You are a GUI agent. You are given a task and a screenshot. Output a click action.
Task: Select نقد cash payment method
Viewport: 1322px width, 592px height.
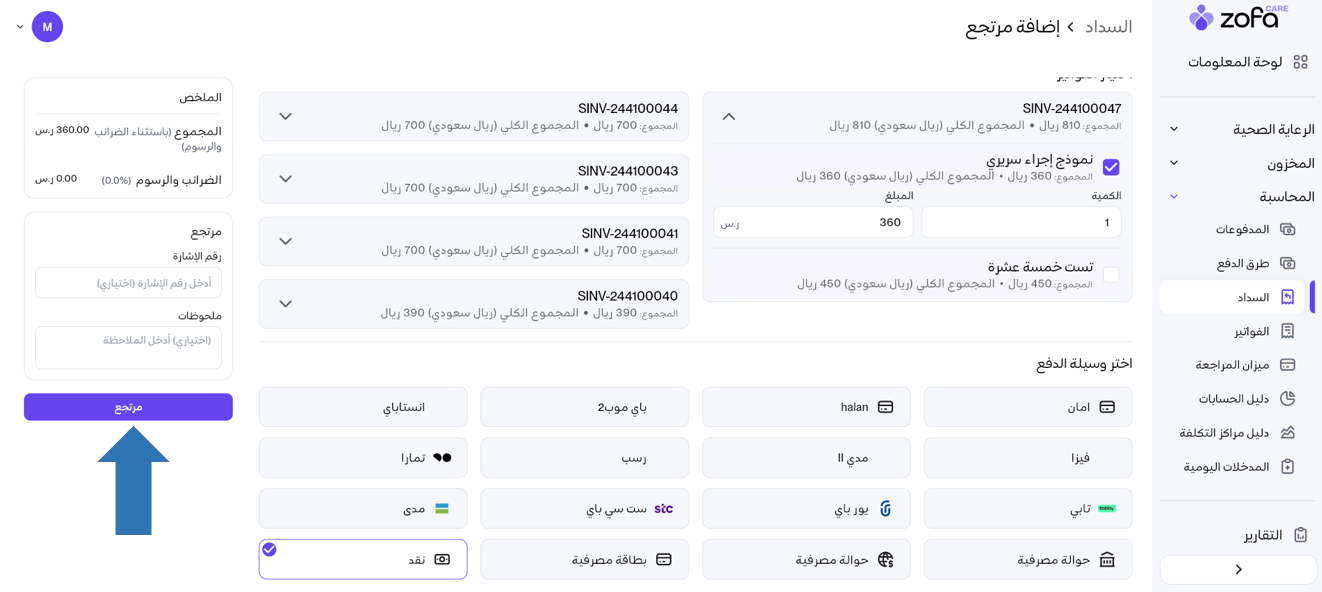[363, 559]
